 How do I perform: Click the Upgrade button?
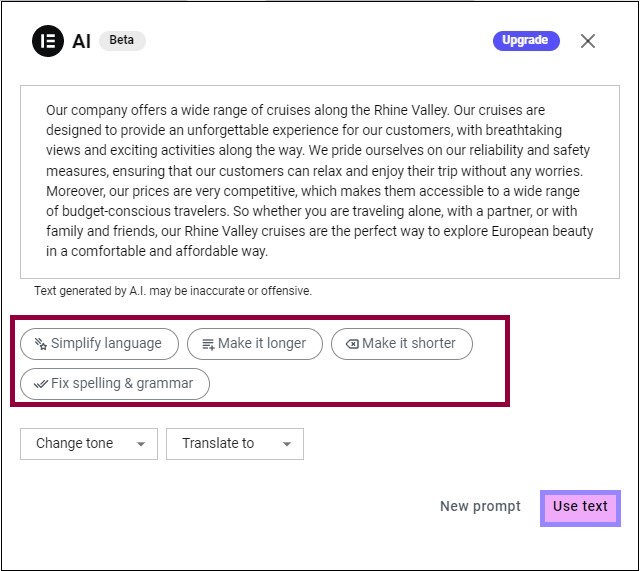pyautogui.click(x=526, y=40)
